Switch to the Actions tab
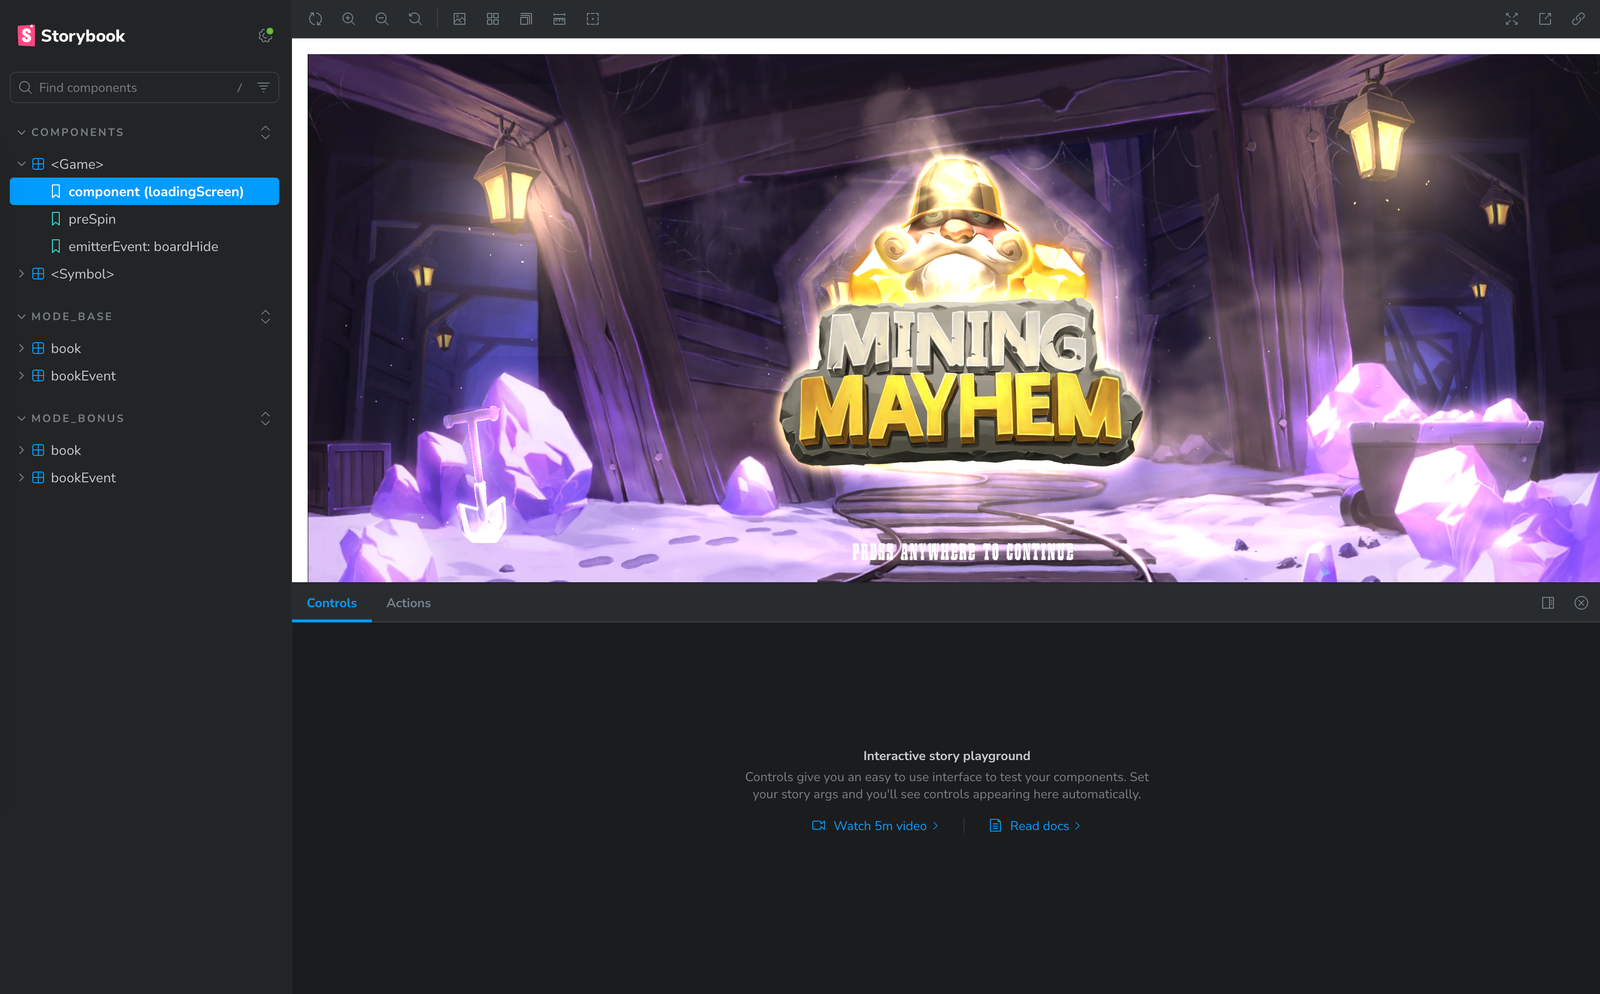Viewport: 1600px width, 994px height. (x=409, y=603)
